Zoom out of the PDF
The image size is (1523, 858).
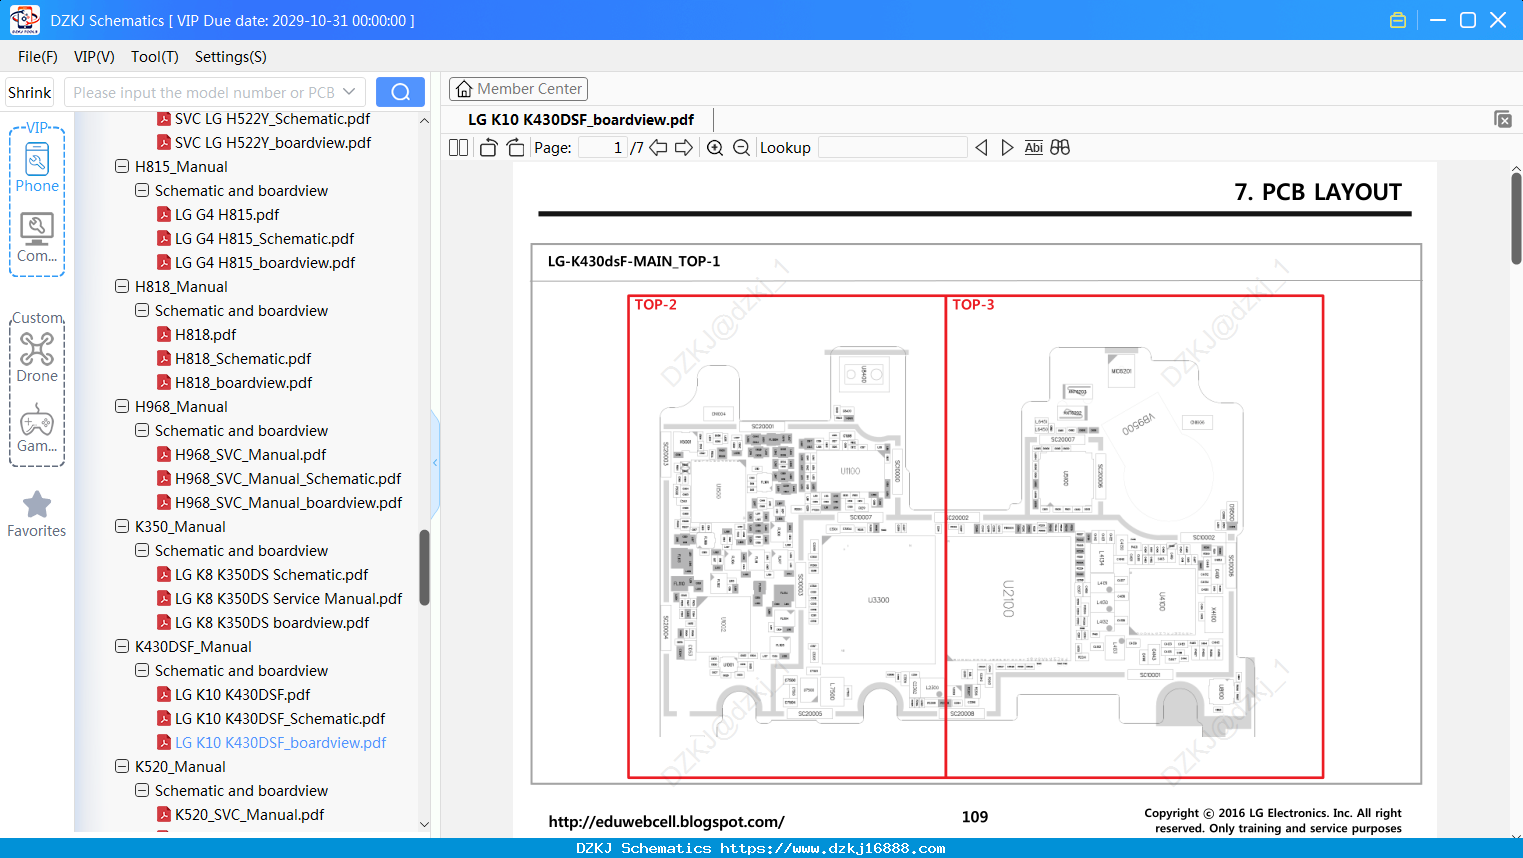pos(741,148)
